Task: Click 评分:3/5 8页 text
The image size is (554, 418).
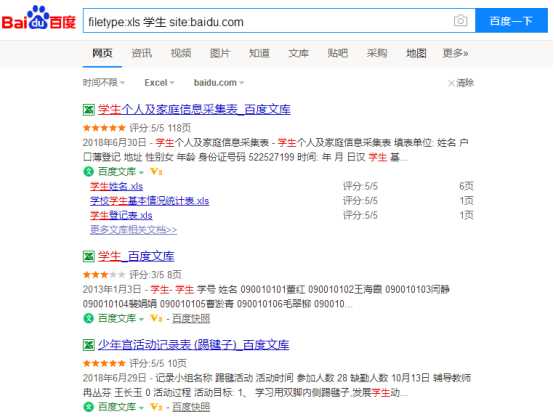Action: pyautogui.click(x=155, y=275)
